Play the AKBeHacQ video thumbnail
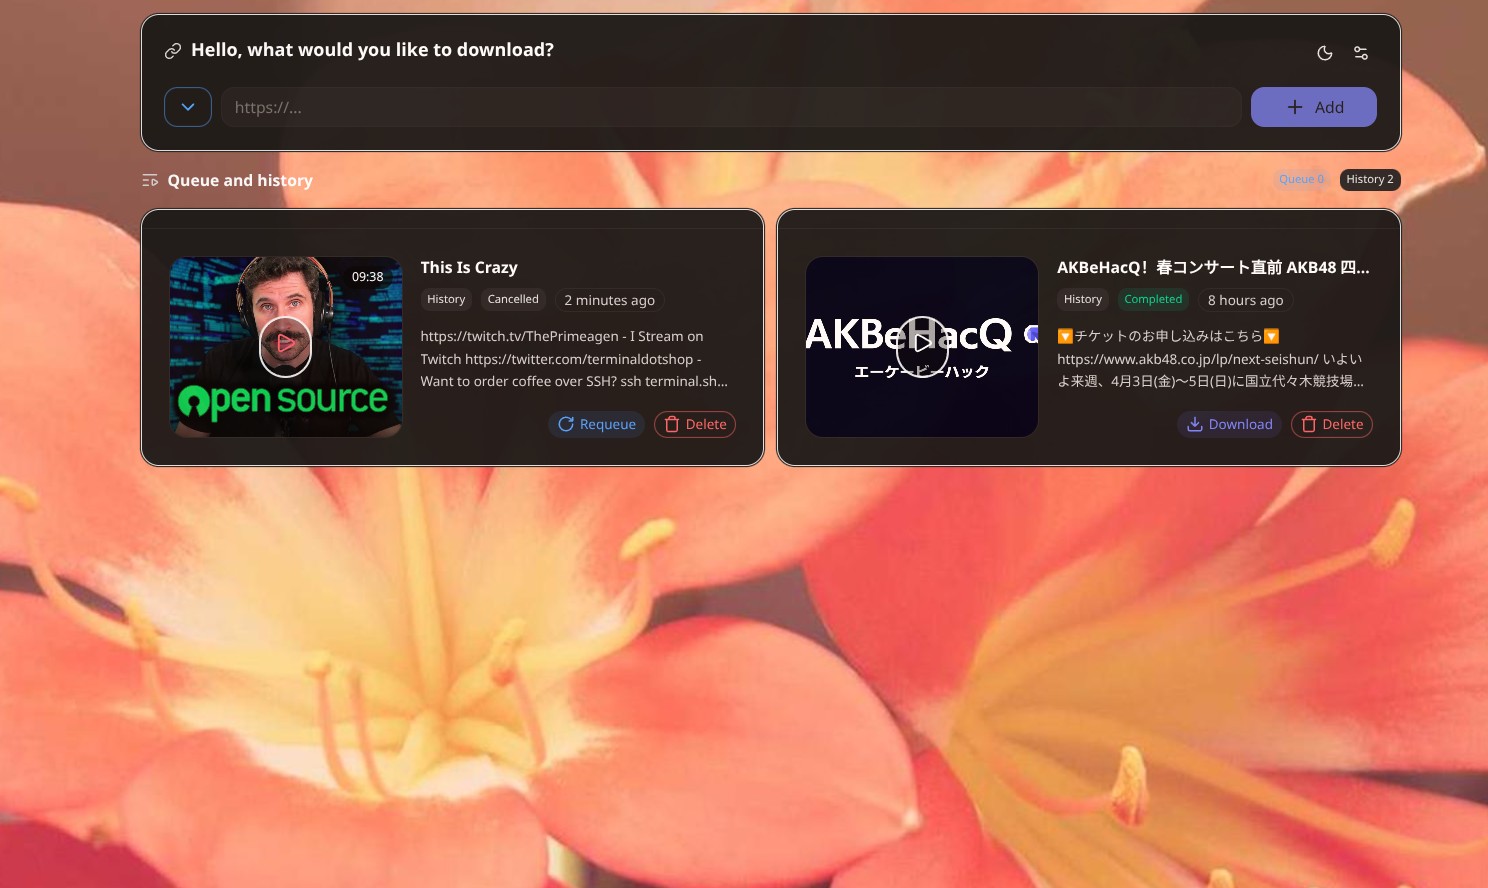The height and width of the screenshot is (888, 1488). click(922, 346)
